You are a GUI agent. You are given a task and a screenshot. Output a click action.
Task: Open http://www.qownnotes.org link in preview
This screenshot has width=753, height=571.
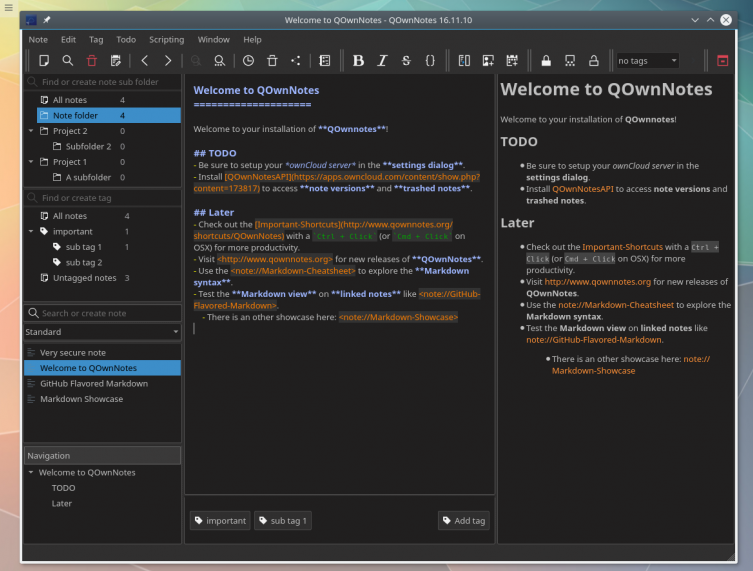(x=597, y=282)
